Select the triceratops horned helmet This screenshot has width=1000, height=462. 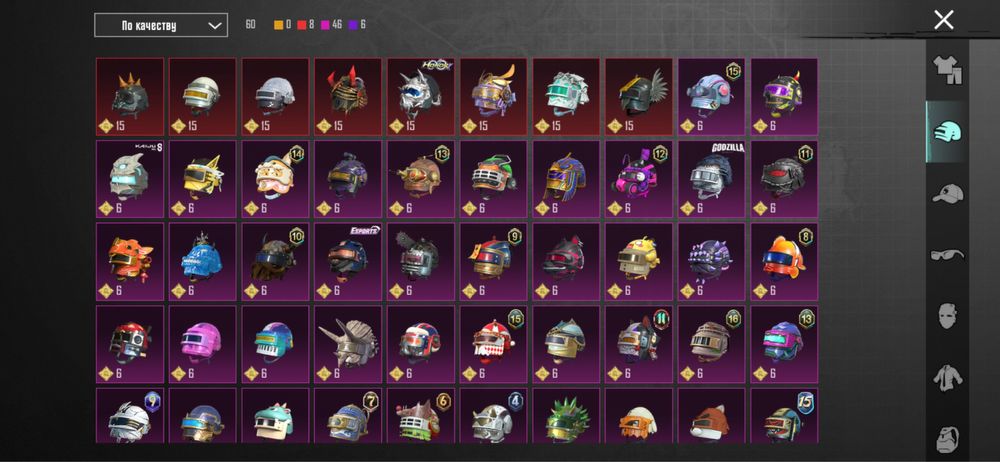click(348, 344)
